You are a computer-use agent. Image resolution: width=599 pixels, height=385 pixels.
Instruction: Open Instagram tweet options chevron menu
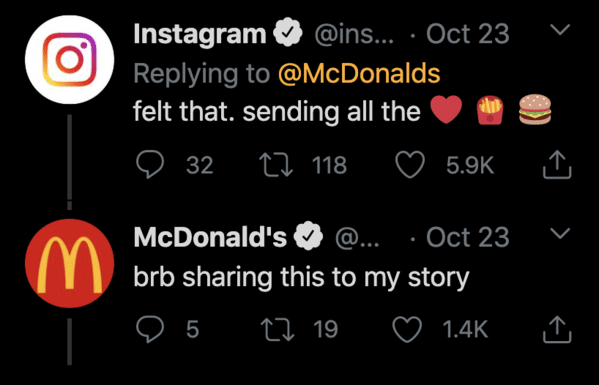[x=560, y=29]
